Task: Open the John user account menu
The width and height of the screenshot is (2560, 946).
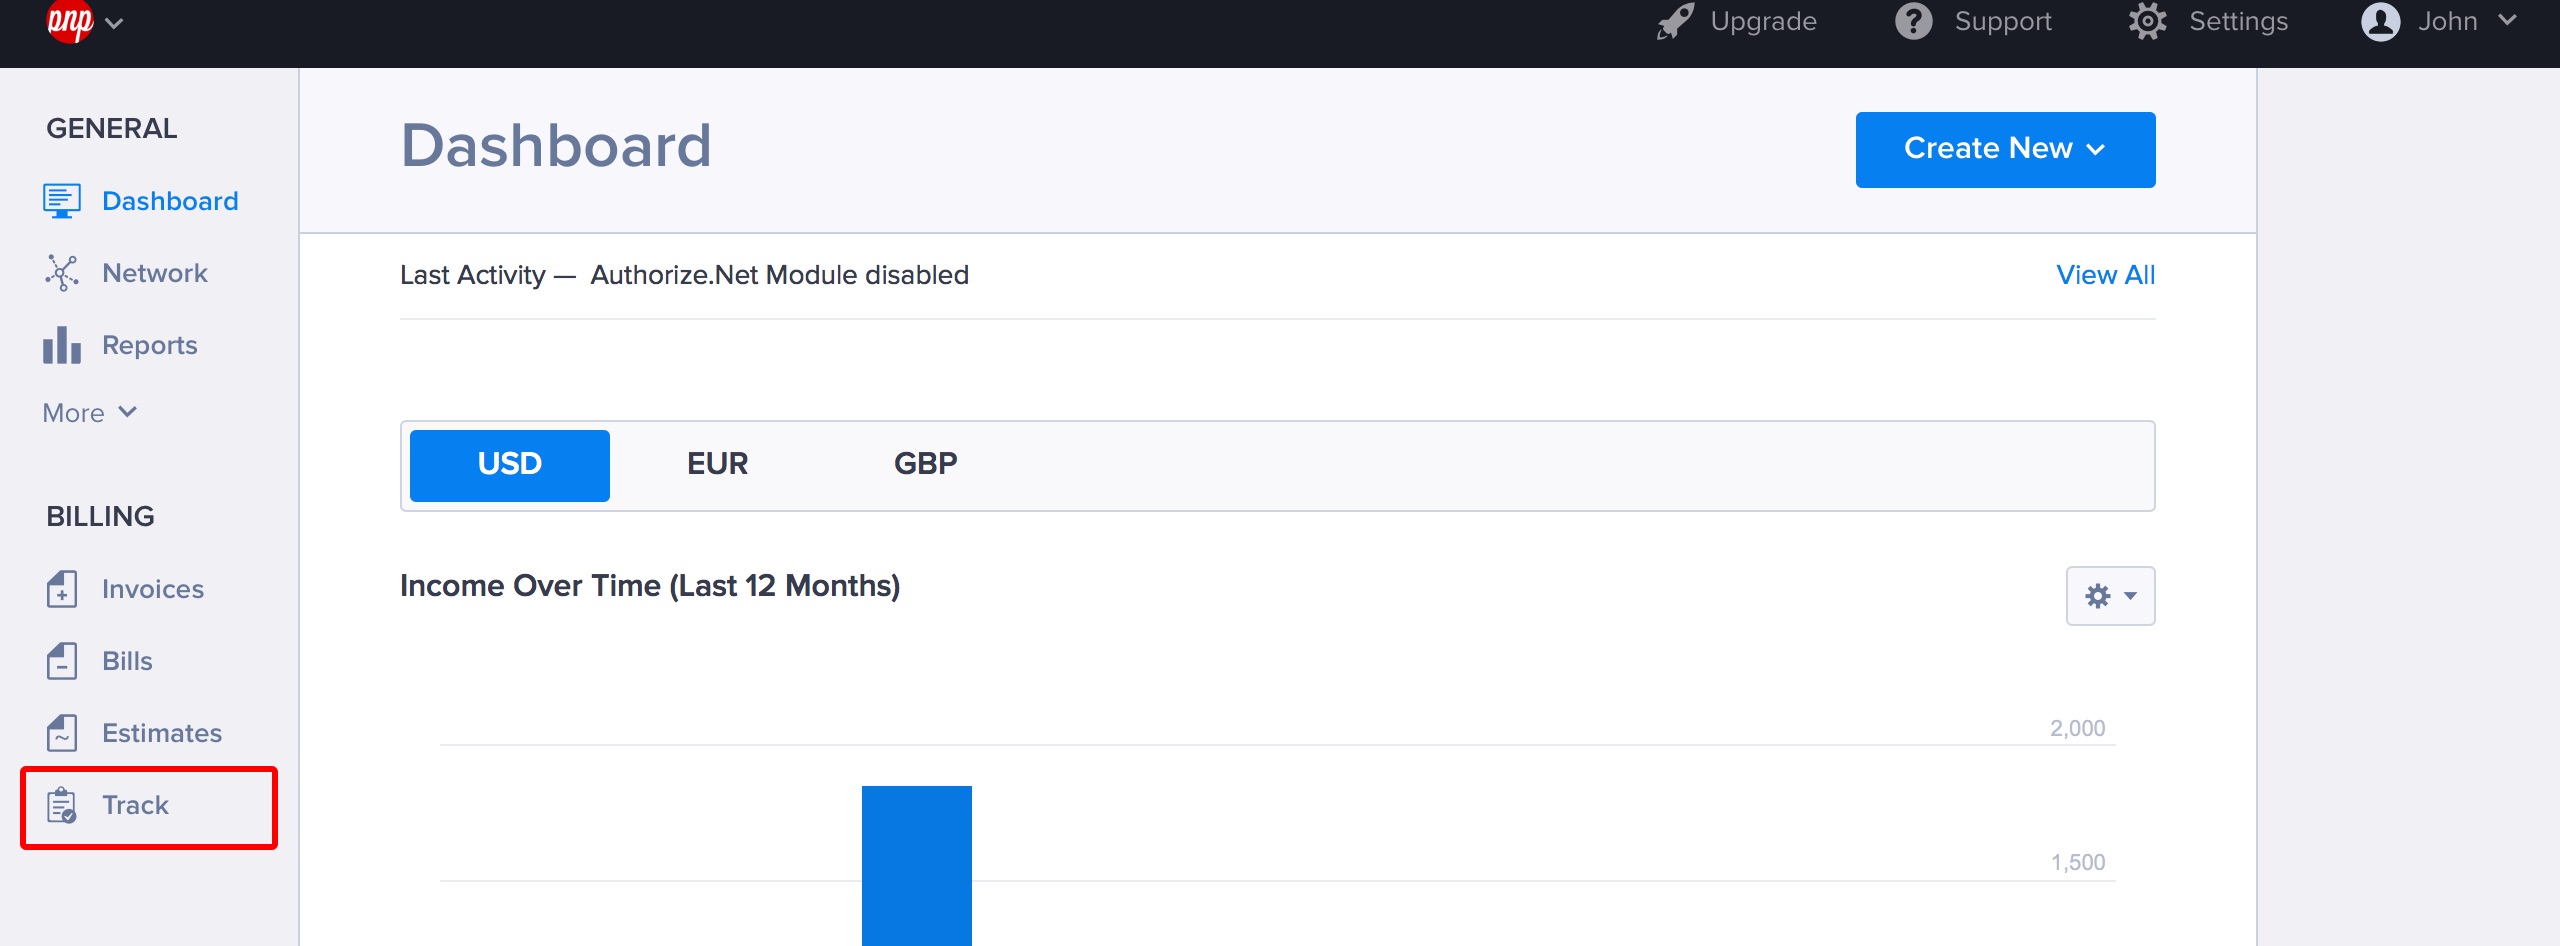Action: [x=2438, y=21]
